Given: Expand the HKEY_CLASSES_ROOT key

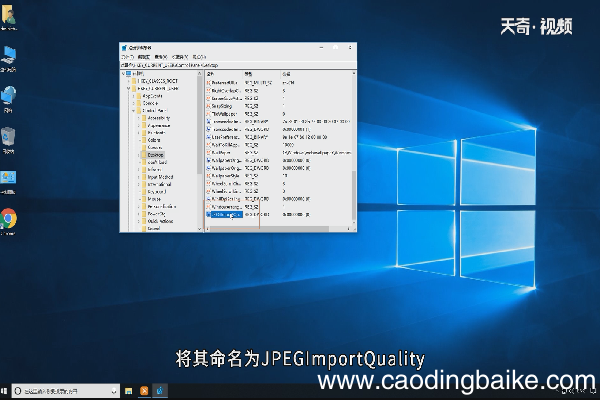Looking at the screenshot, I should click(x=129, y=81).
